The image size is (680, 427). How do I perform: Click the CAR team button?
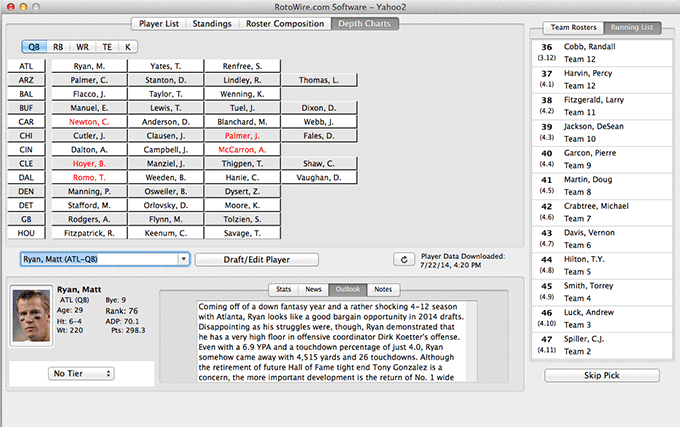click(26, 122)
